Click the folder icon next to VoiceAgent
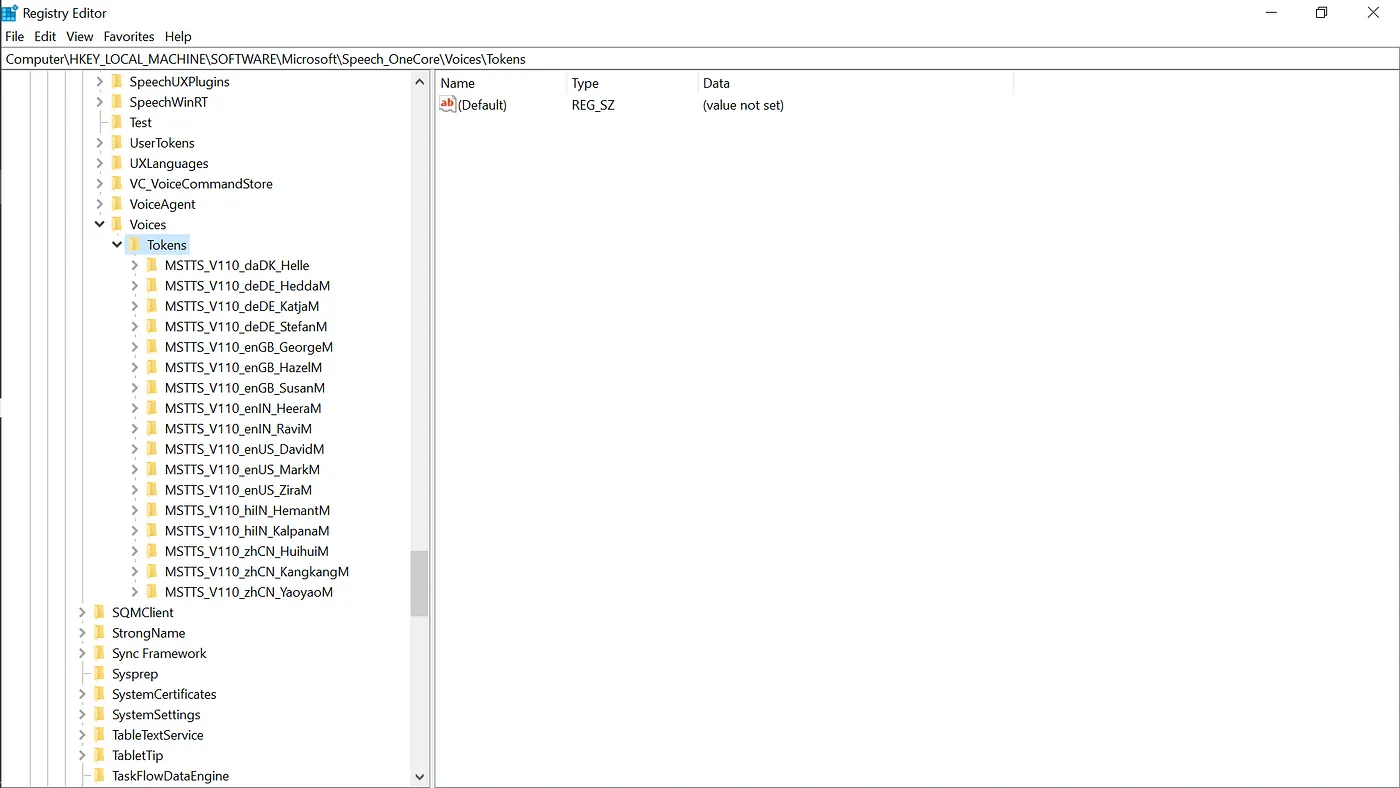The width and height of the screenshot is (1400, 788). pyautogui.click(x=117, y=204)
